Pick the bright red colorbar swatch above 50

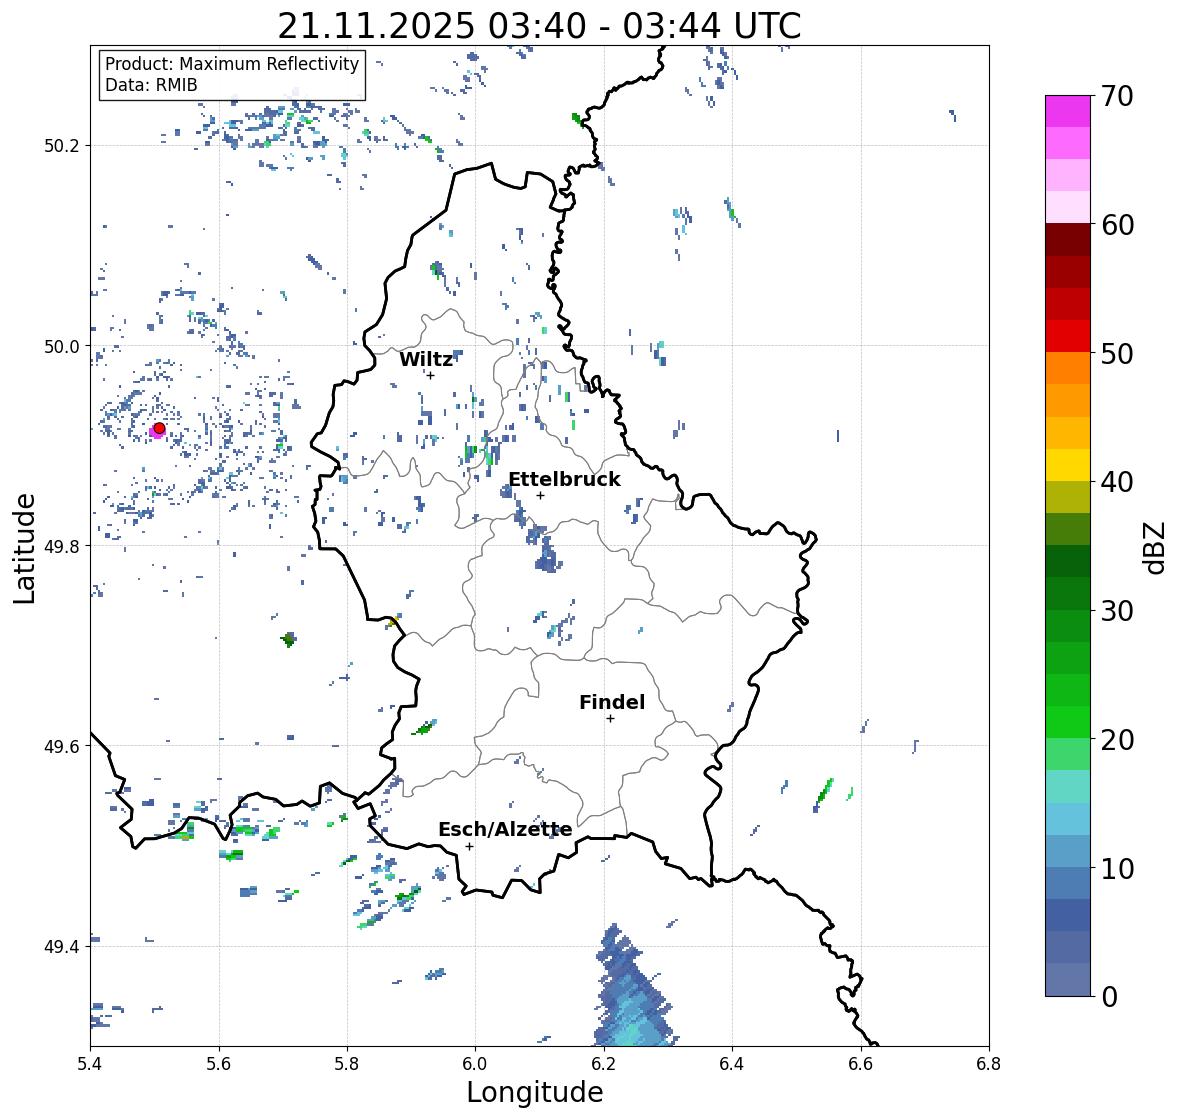pyautogui.click(x=1068, y=337)
